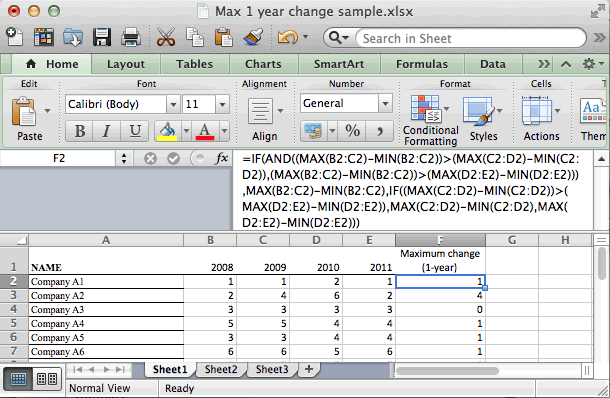Open font color picker dropdown arrow

tap(224, 131)
